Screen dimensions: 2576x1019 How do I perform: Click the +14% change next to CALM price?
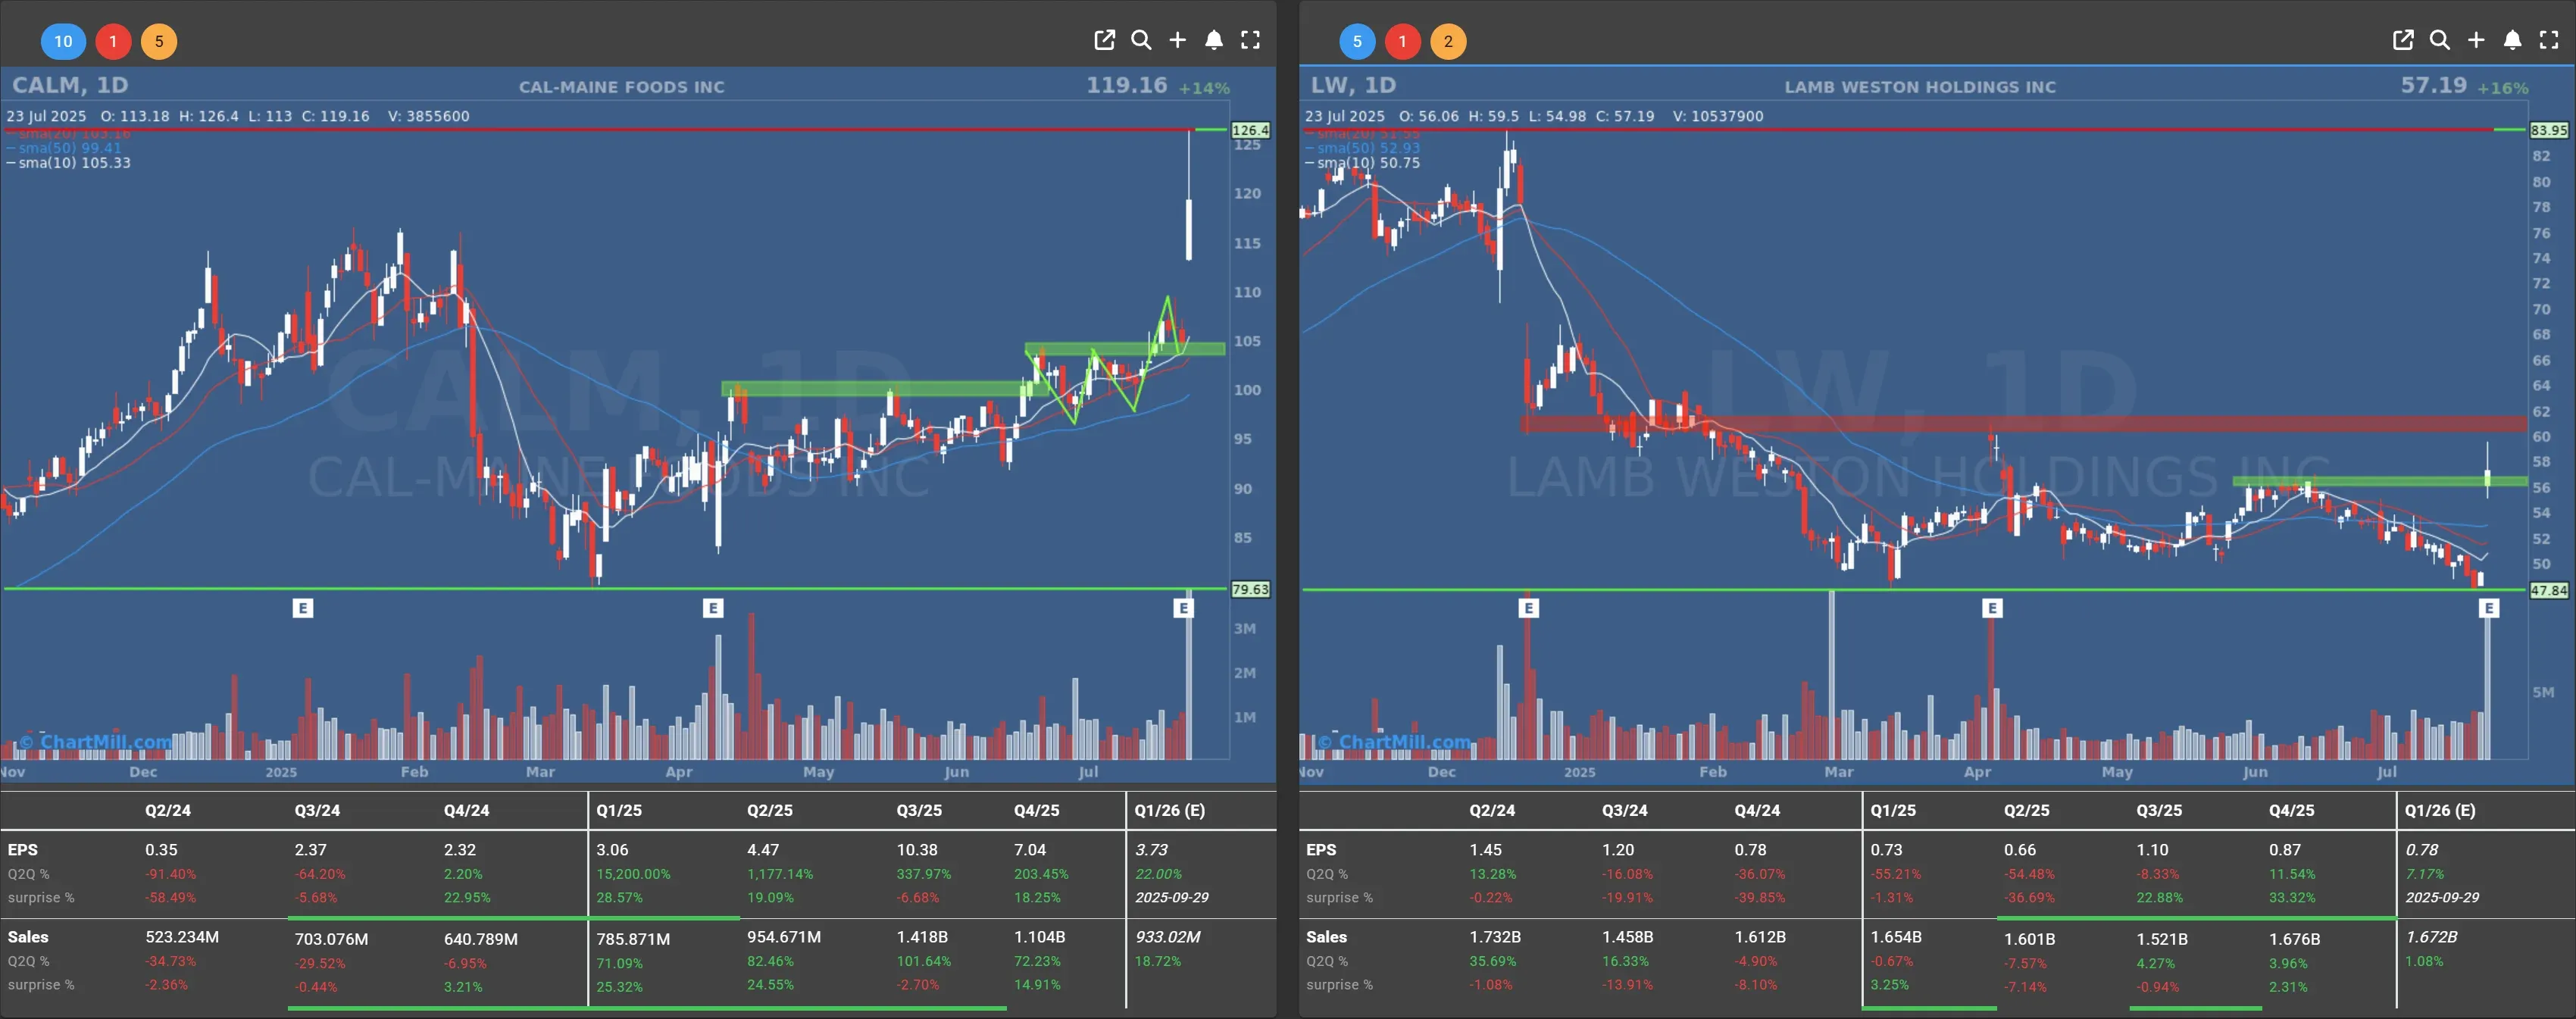(1204, 88)
